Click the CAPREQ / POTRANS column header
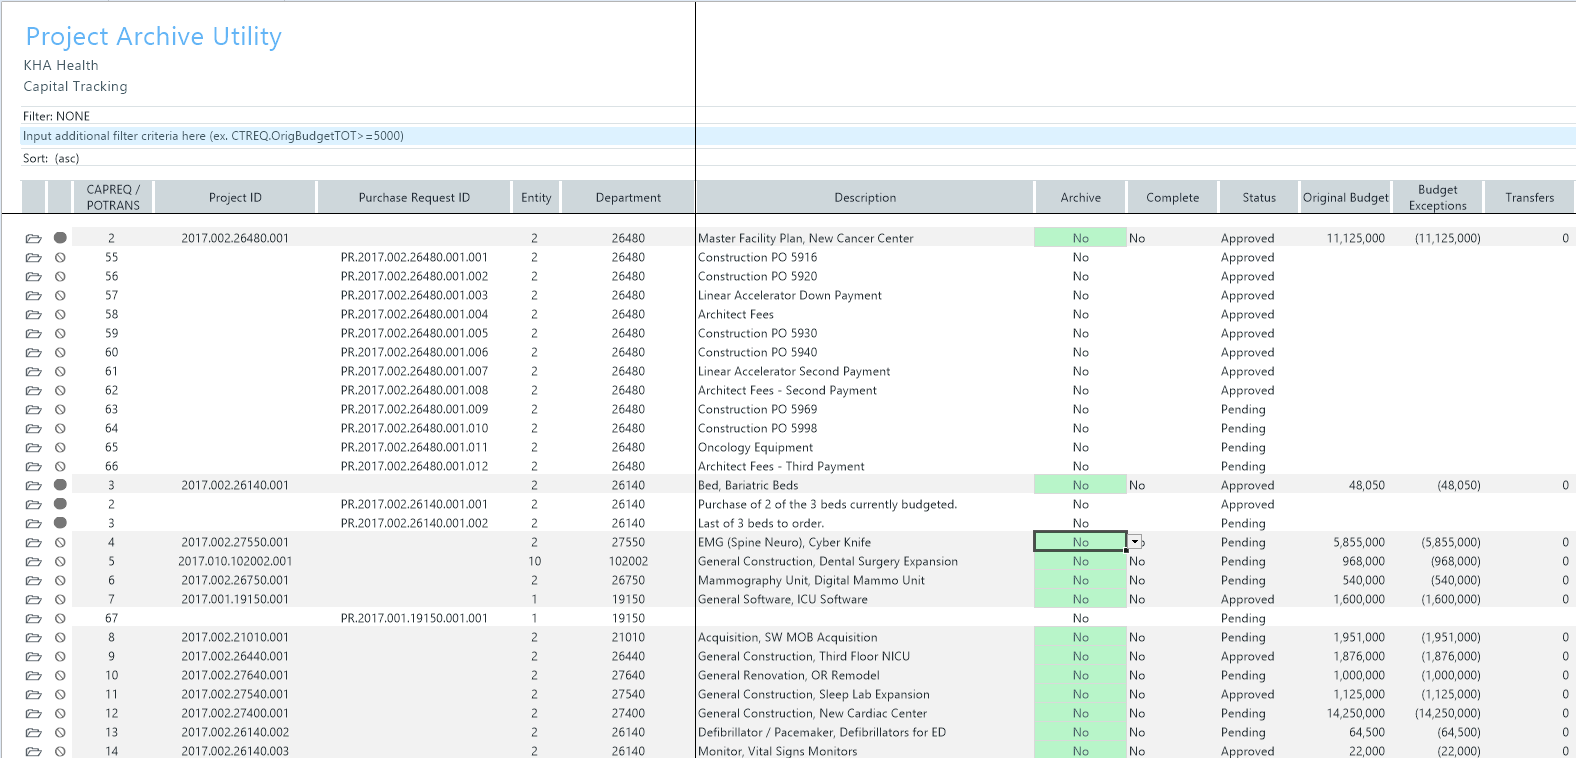Image resolution: width=1576 pixels, height=758 pixels. [113, 198]
